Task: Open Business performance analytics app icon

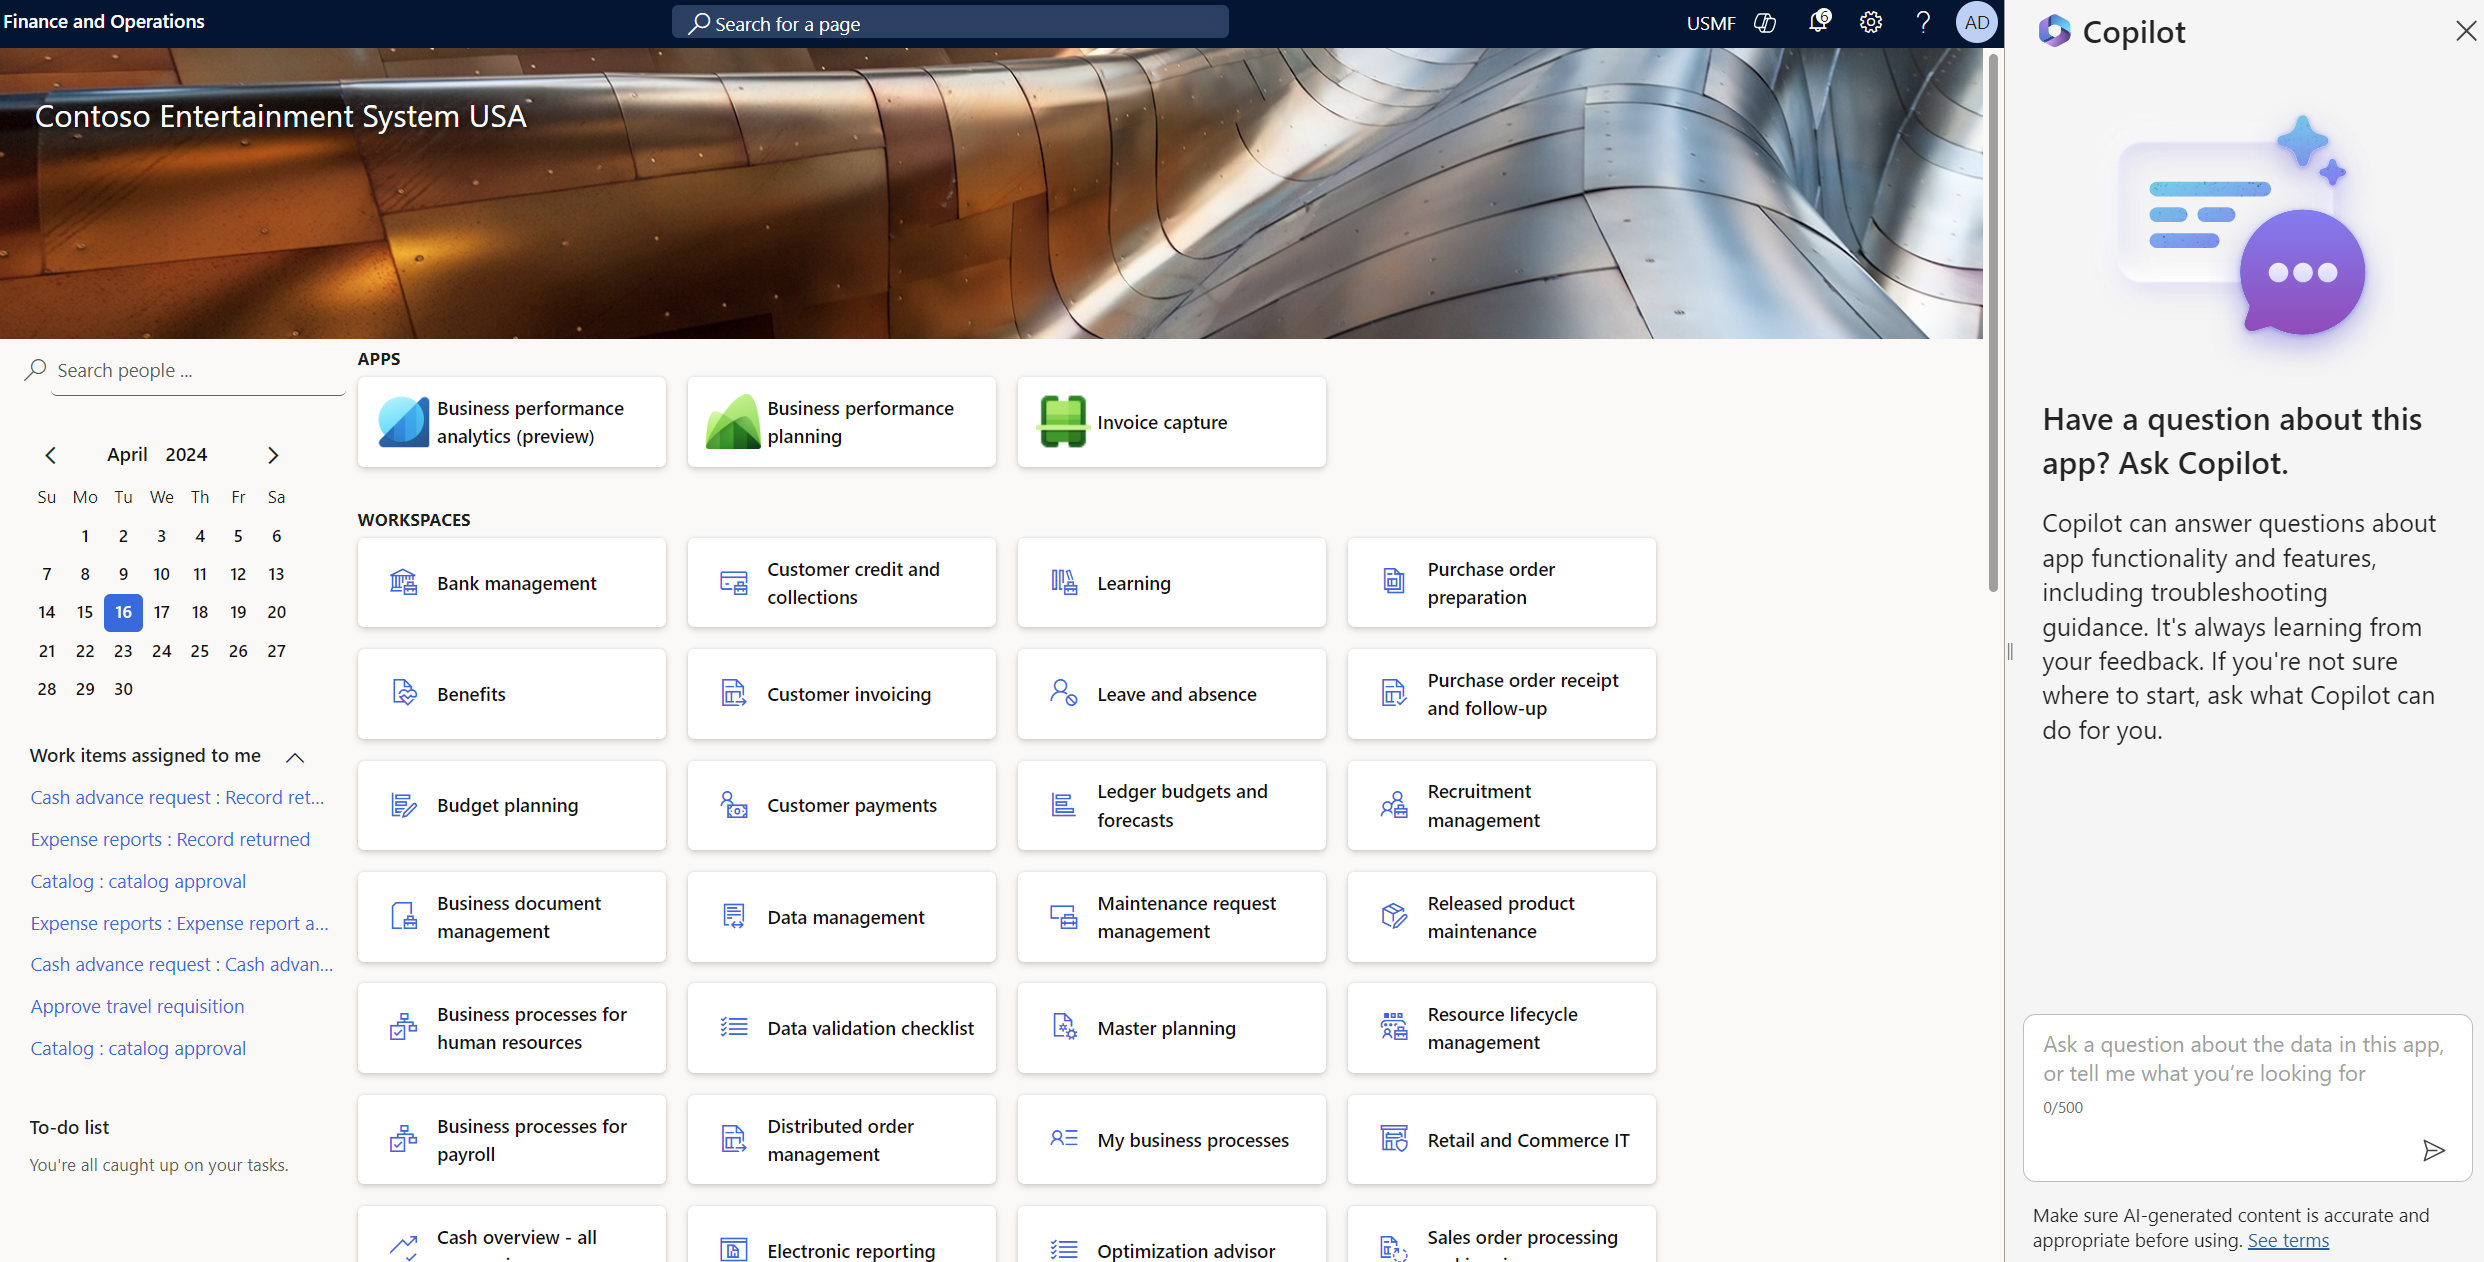Action: click(x=403, y=422)
